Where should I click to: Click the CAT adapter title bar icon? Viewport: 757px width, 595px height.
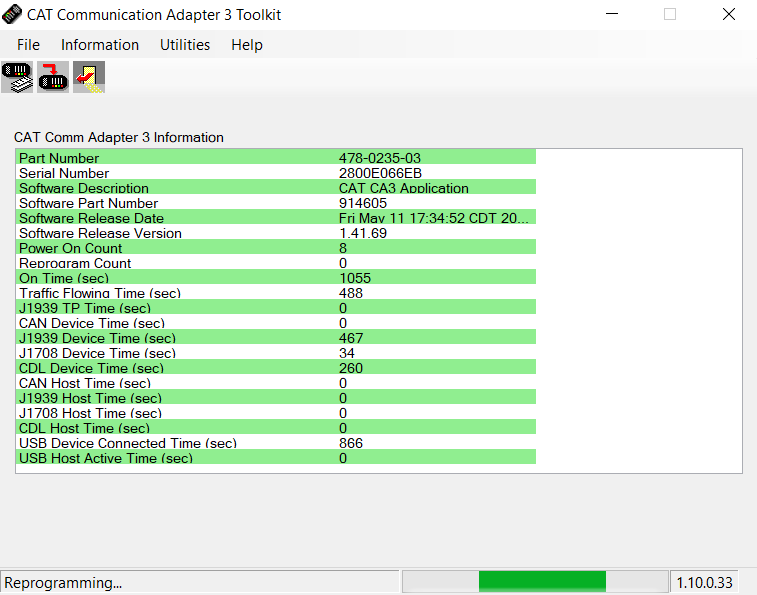[12, 14]
